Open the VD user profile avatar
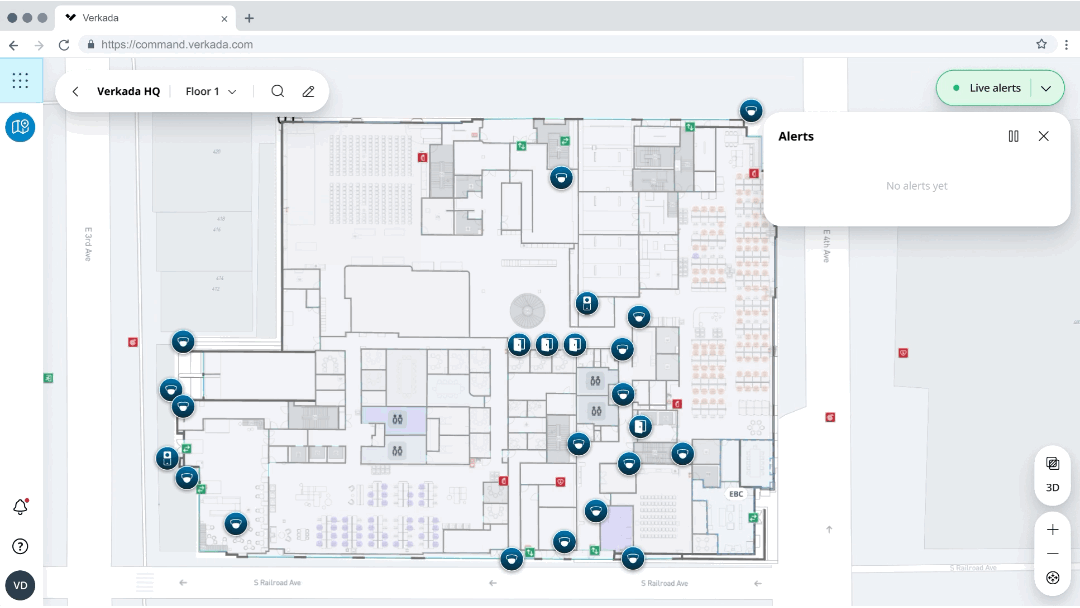Viewport: 1080px width, 608px height. [x=20, y=586]
